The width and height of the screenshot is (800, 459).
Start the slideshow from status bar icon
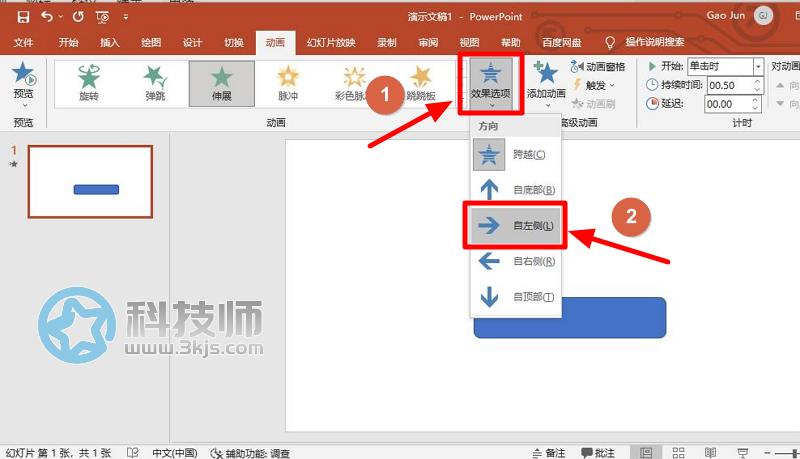coord(742,452)
